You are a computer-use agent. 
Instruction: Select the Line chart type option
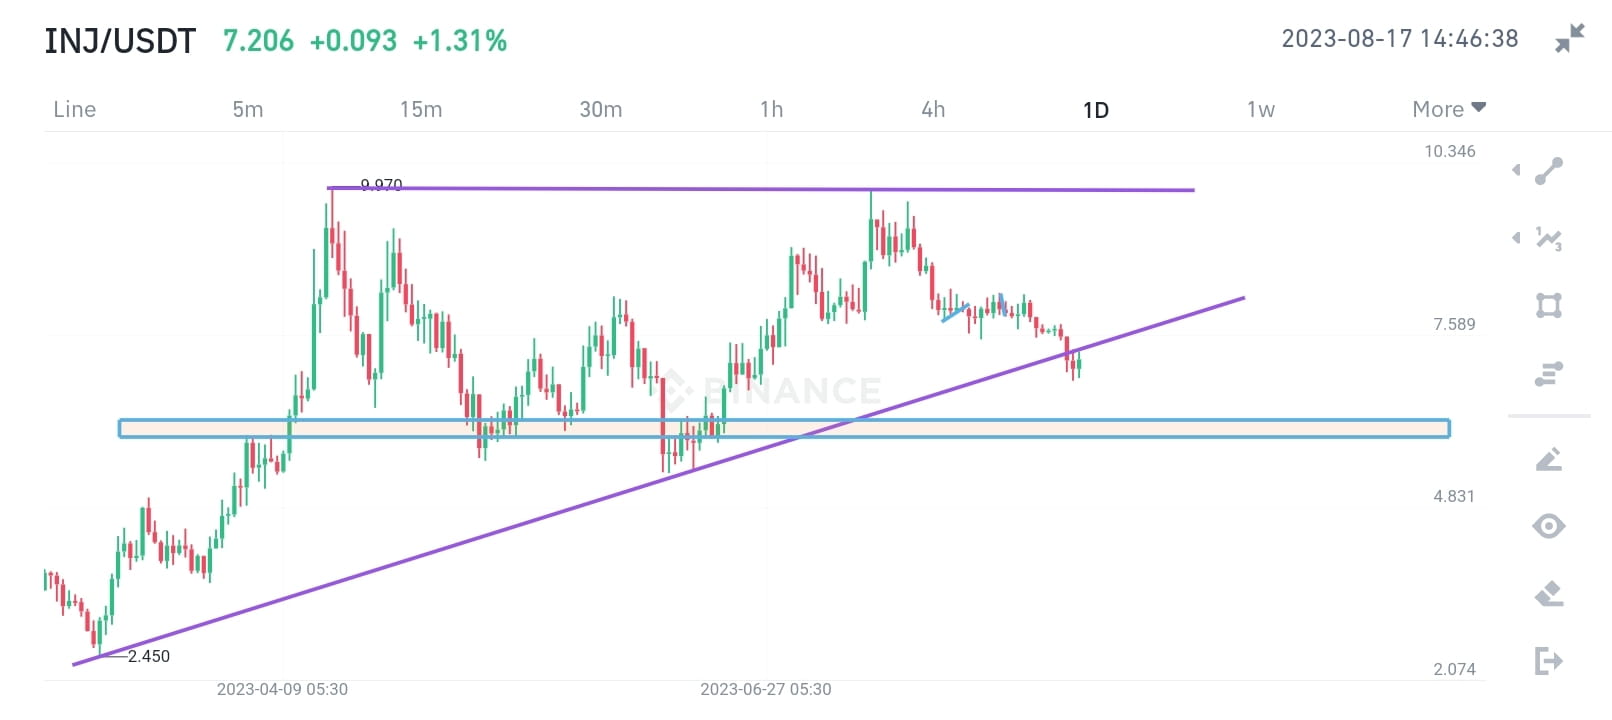tap(73, 110)
